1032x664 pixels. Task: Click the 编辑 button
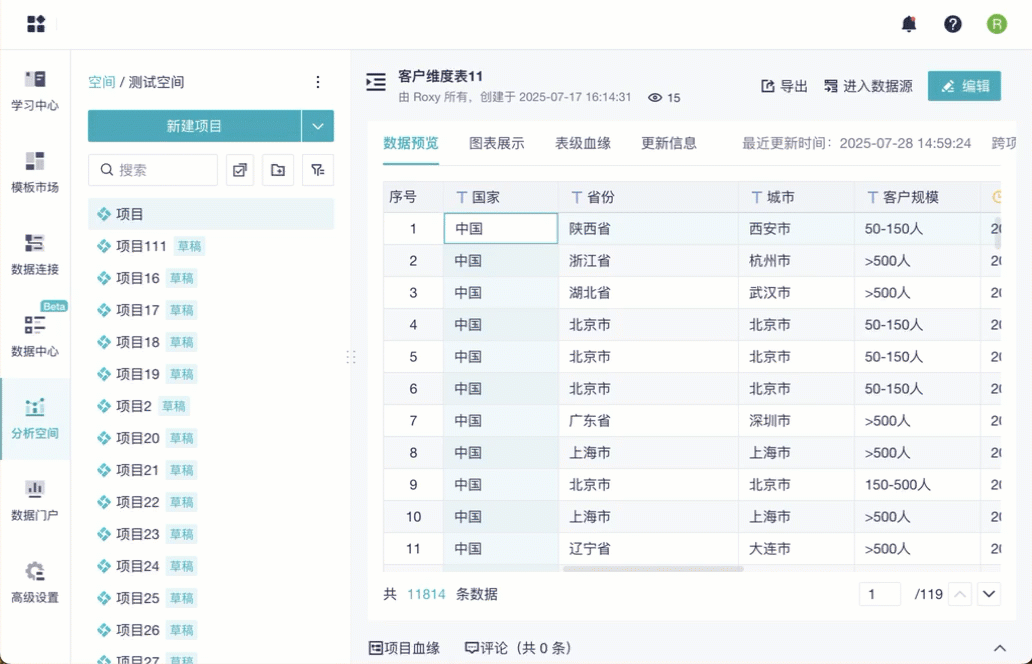pos(964,86)
